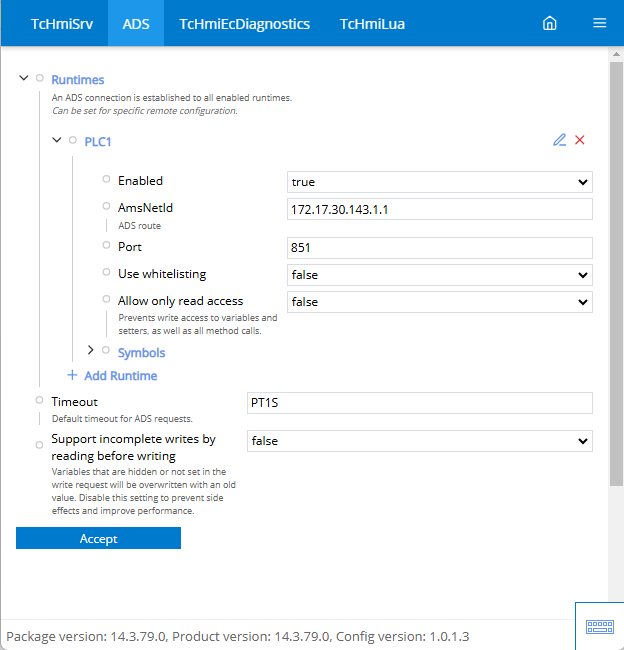This screenshot has height=650, width=624.
Task: Collapse the Runtimes section
Action: pyautogui.click(x=24, y=78)
